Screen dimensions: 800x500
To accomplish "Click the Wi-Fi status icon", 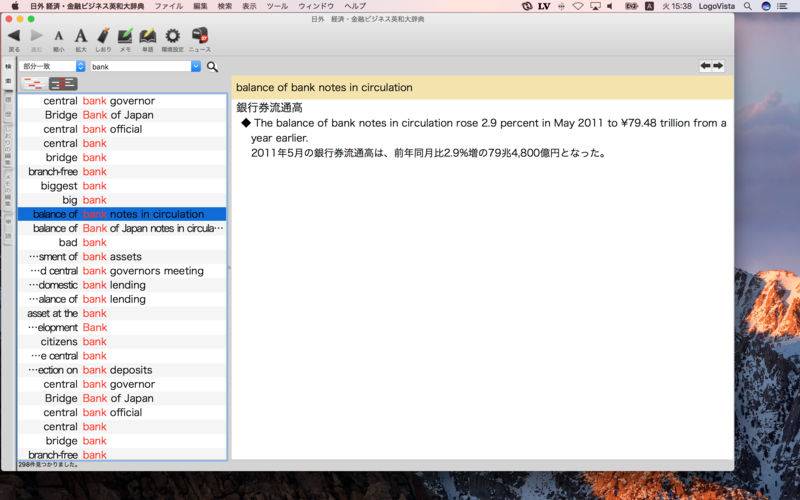I will pyautogui.click(x=578, y=6).
